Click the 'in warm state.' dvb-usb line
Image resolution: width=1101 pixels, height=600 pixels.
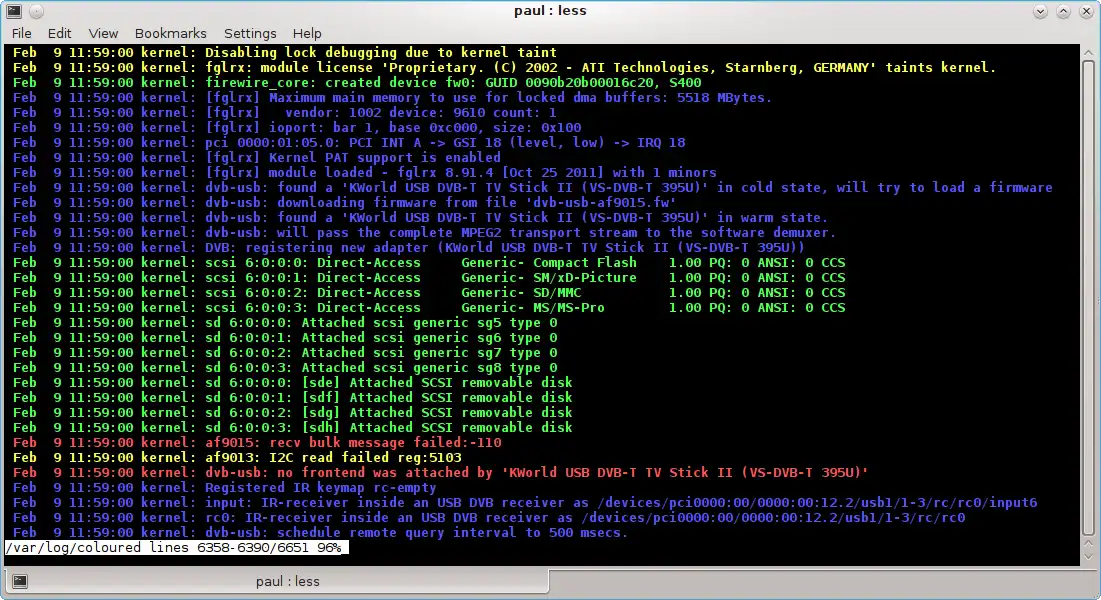click(421, 217)
